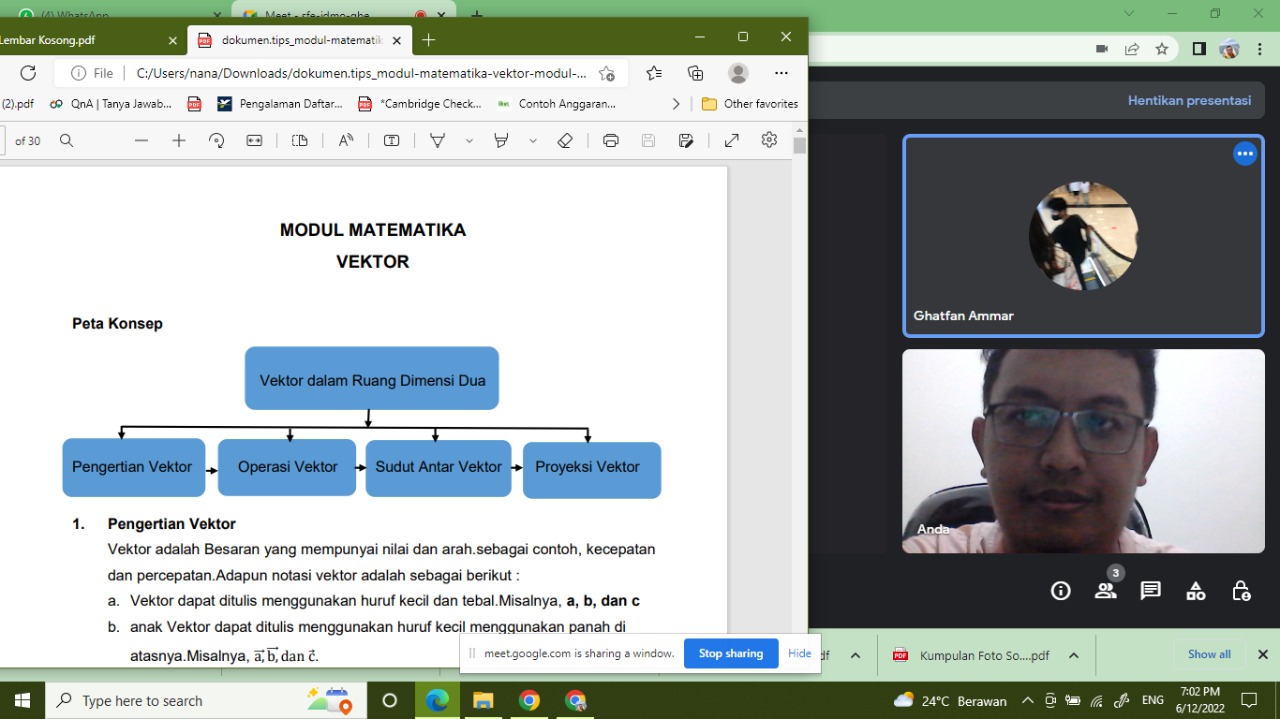Open Meet activities shapes icon

[x=1196, y=590]
